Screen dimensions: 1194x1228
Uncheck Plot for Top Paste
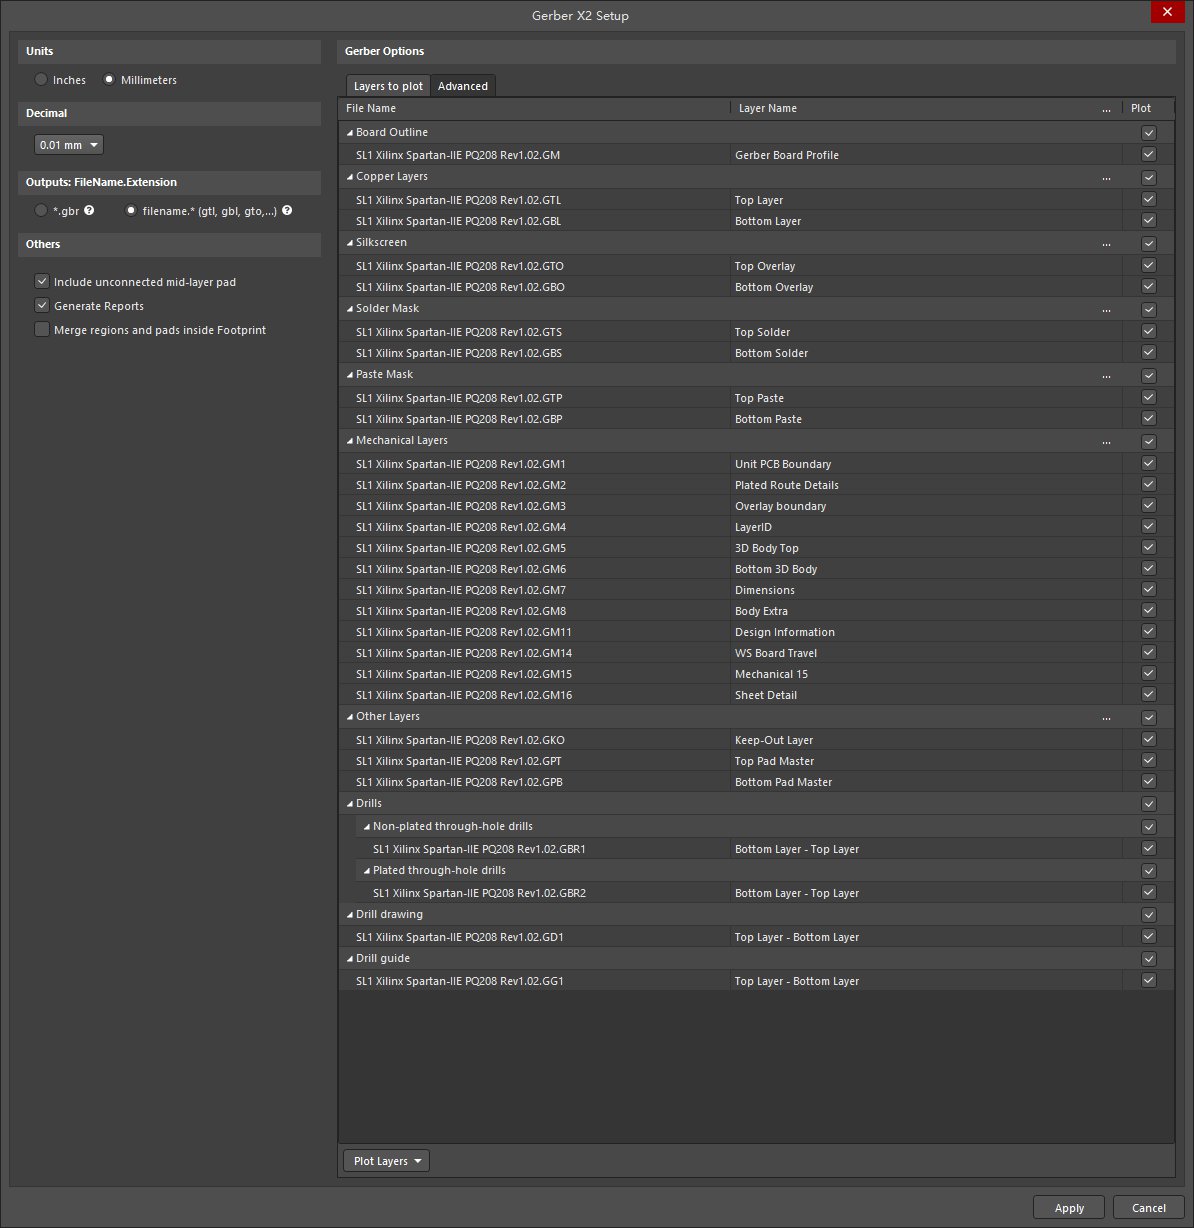click(1148, 398)
